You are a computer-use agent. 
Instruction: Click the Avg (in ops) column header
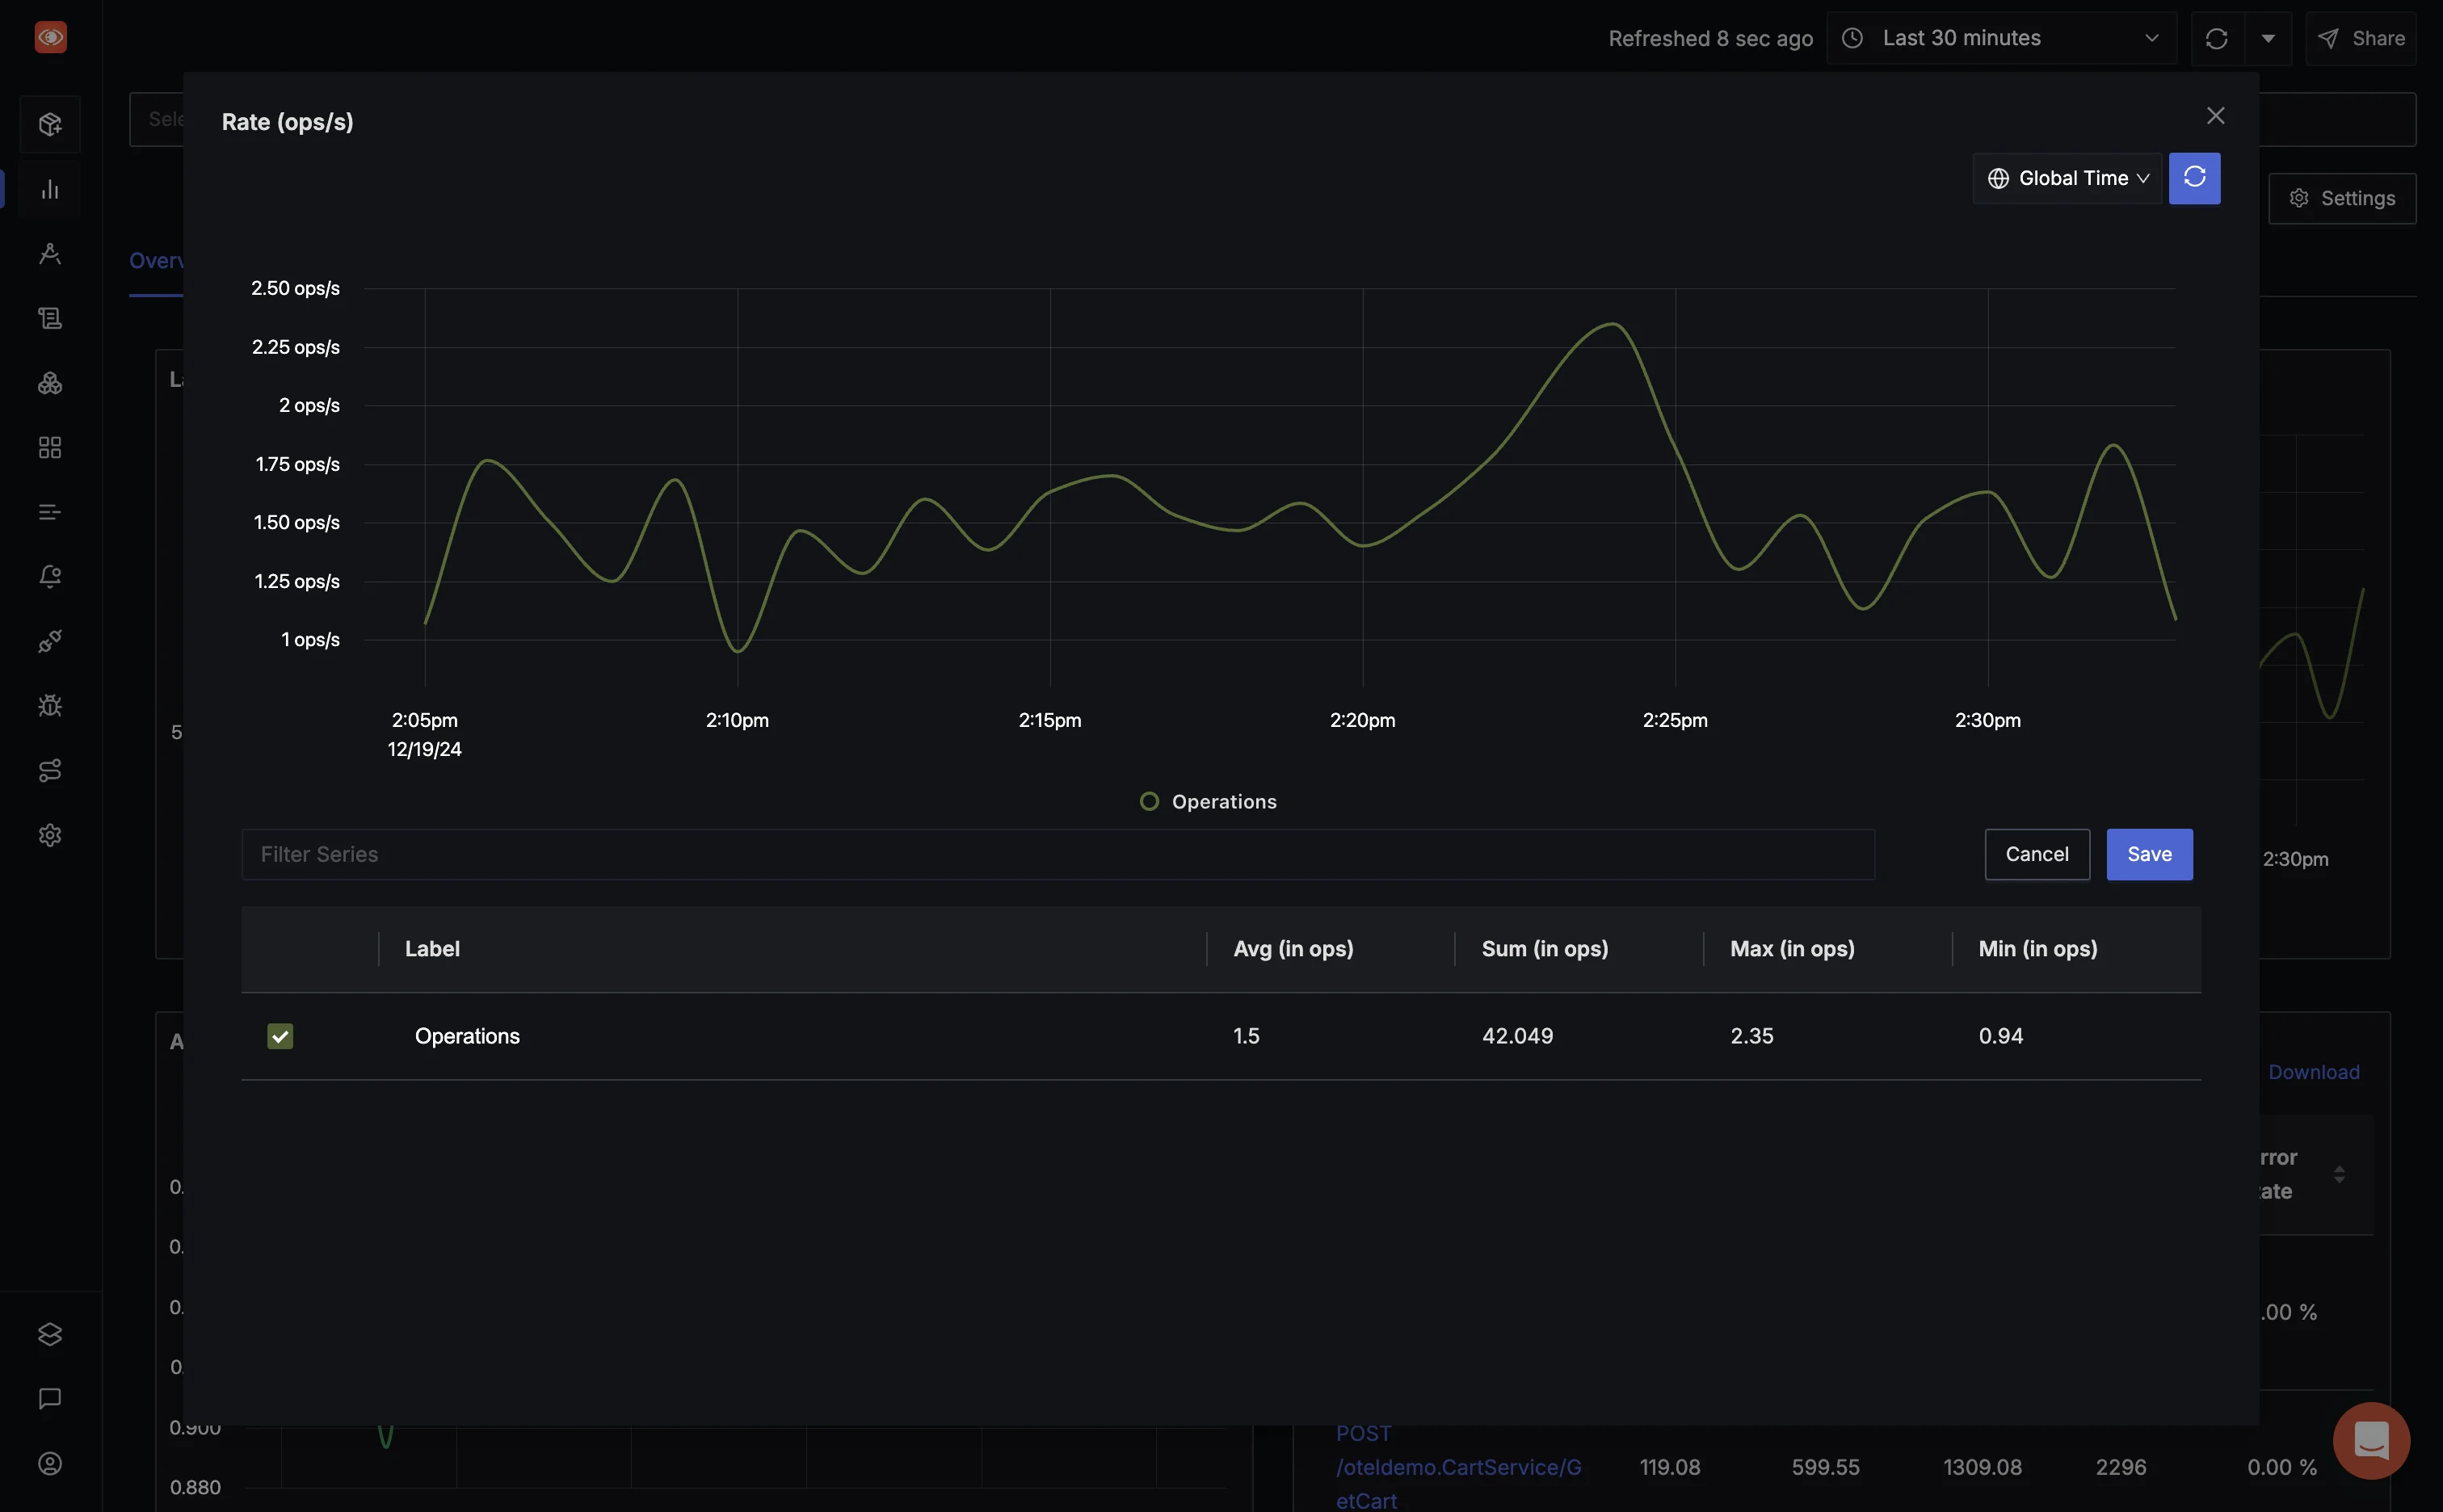[x=1293, y=949]
